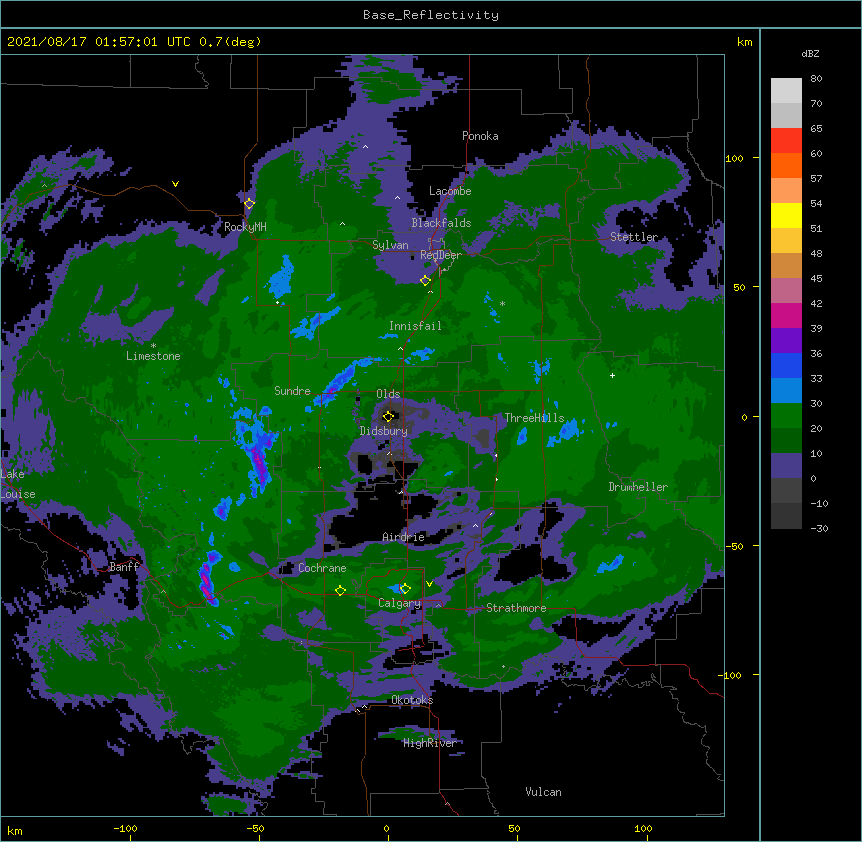Viewport: 862px width, 842px height.
Task: Click the yellow marker at Calgary
Action: tap(405, 589)
